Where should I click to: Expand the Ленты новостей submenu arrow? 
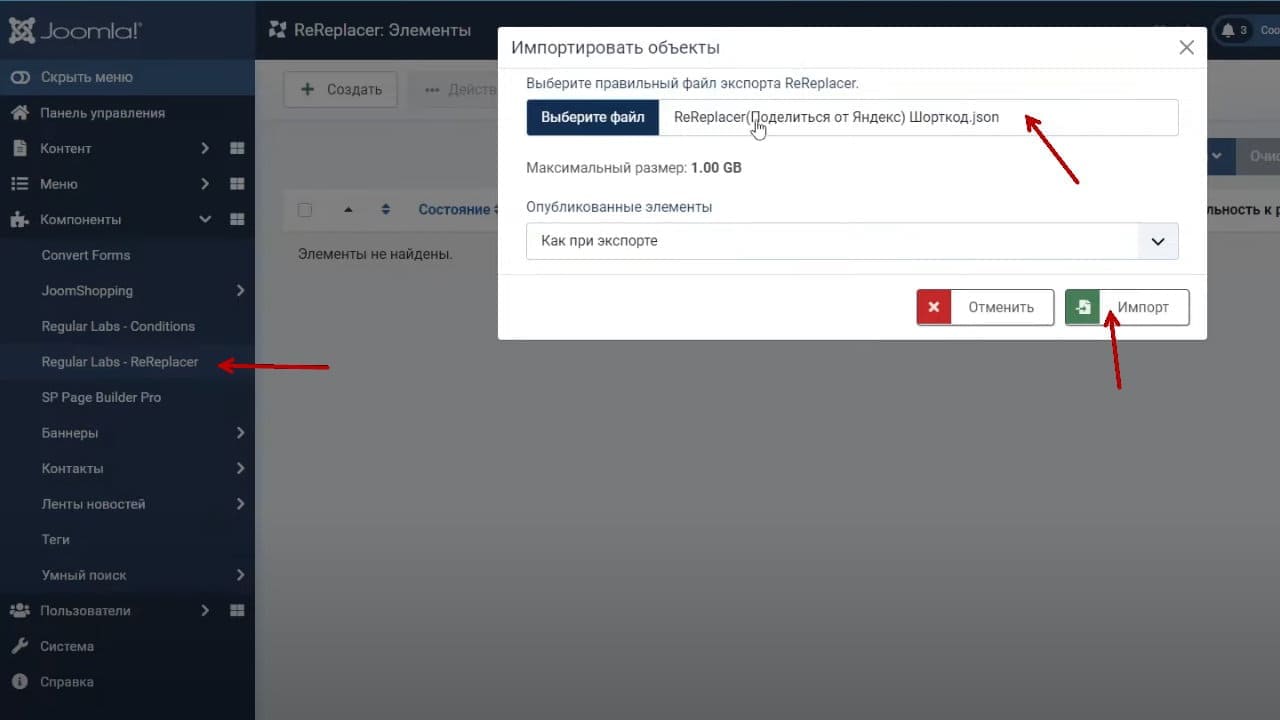tap(240, 504)
